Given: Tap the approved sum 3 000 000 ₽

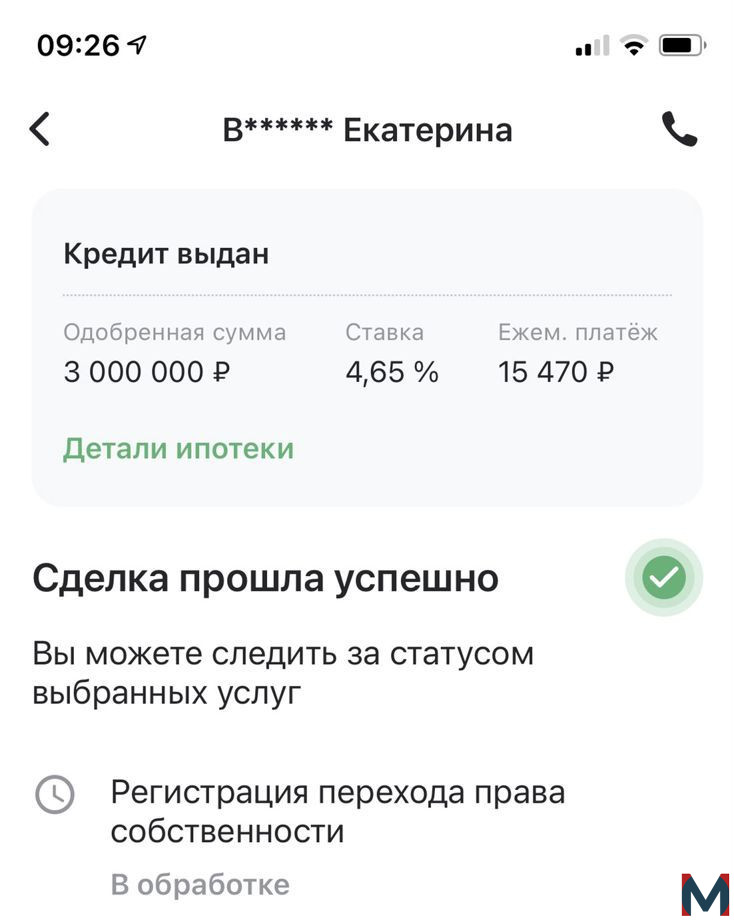Looking at the screenshot, I should coord(147,372).
